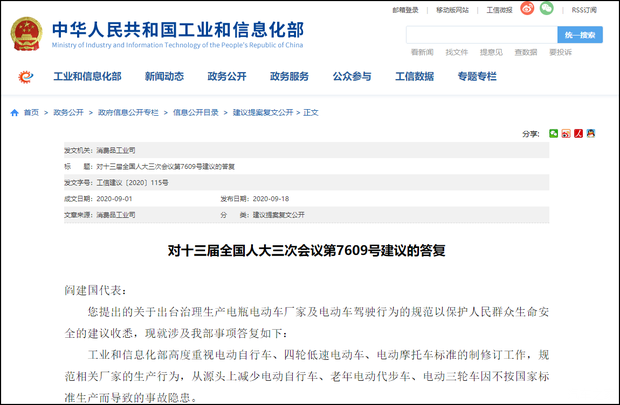Open 工业和信息化部 menu
The height and width of the screenshot is (405, 620).
87,76
